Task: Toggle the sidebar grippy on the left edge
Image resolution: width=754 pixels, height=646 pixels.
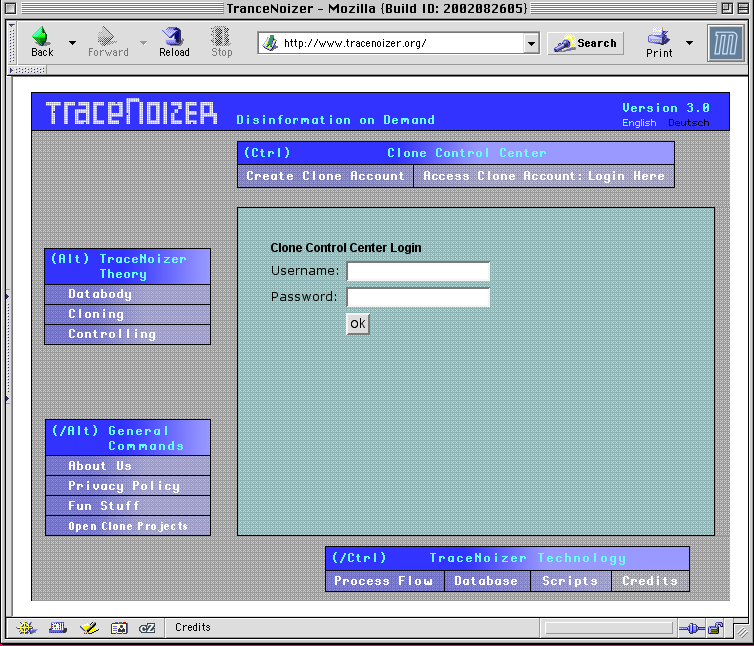Action: coord(8,346)
